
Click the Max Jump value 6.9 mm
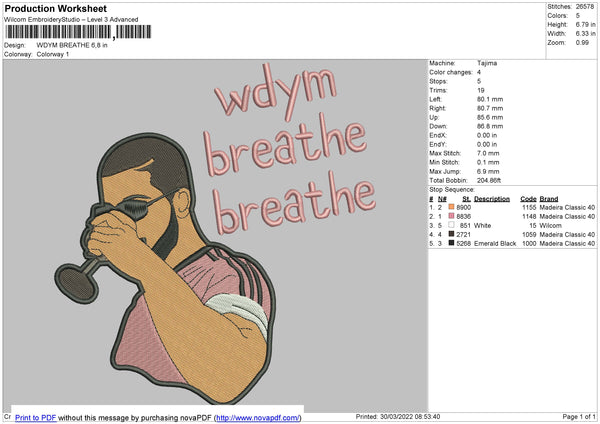tap(488, 171)
